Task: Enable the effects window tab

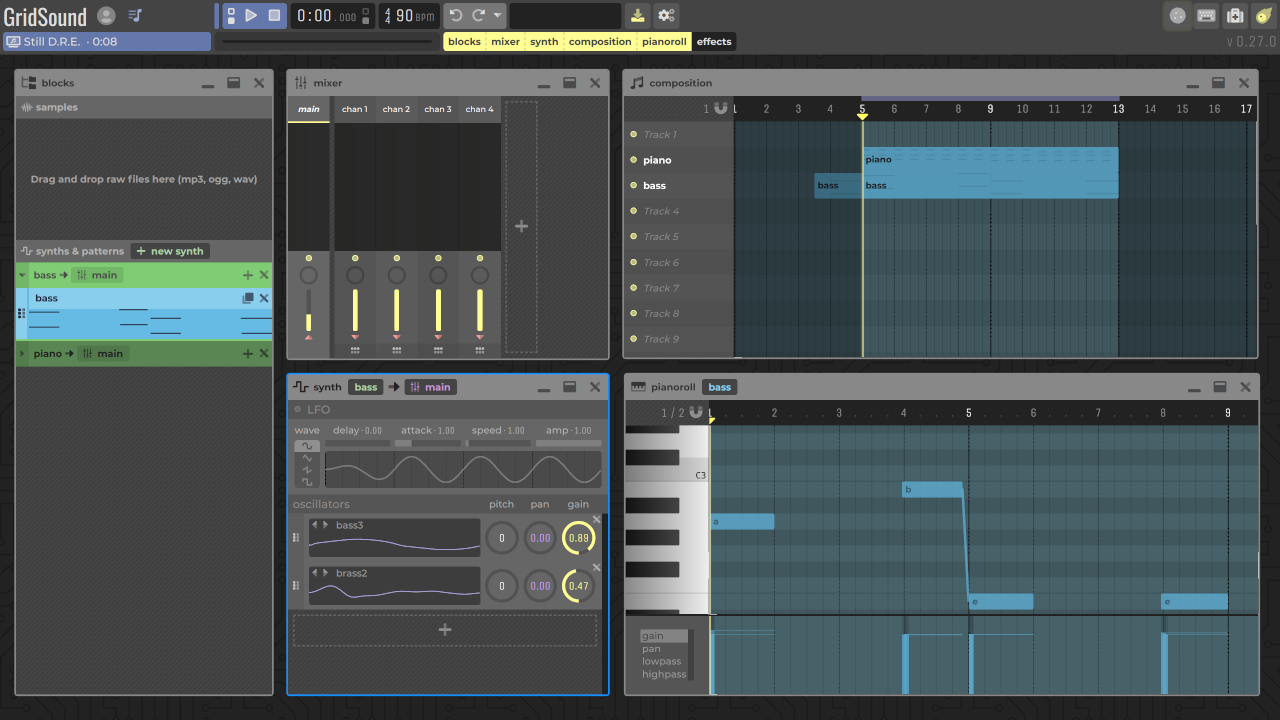Action: (714, 42)
